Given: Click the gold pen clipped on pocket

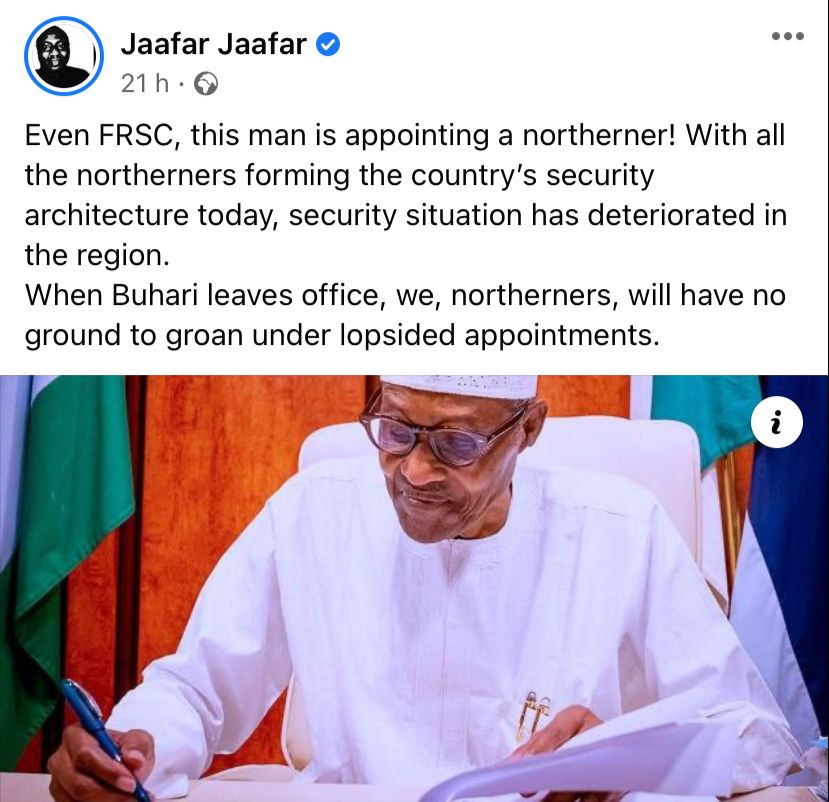Looking at the screenshot, I should (531, 714).
